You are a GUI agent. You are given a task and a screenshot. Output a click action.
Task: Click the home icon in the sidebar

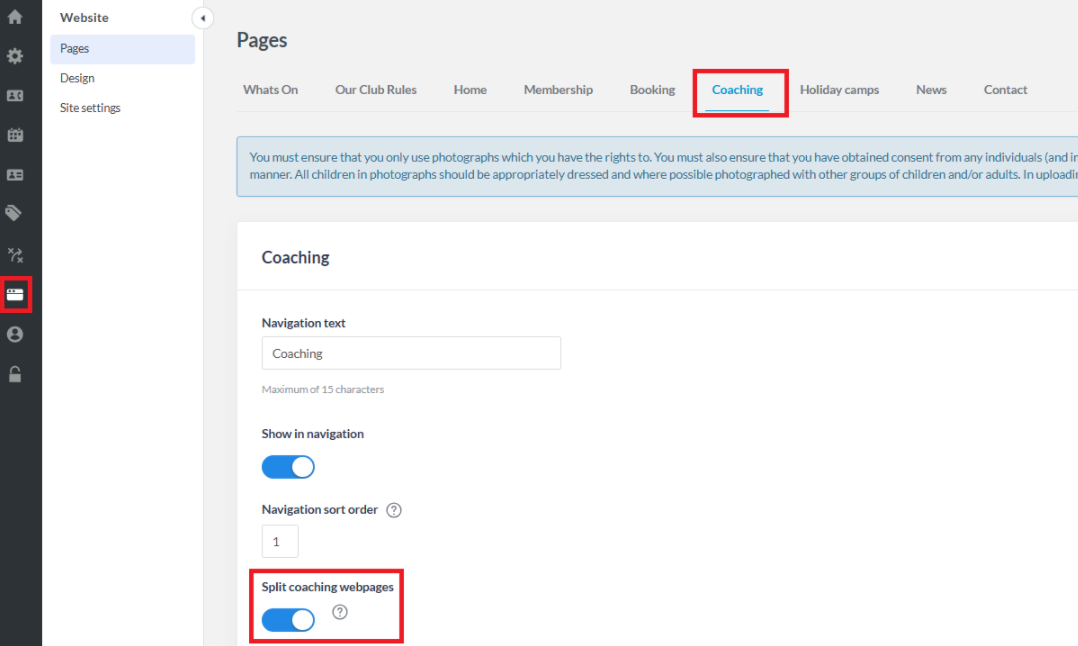point(15,17)
